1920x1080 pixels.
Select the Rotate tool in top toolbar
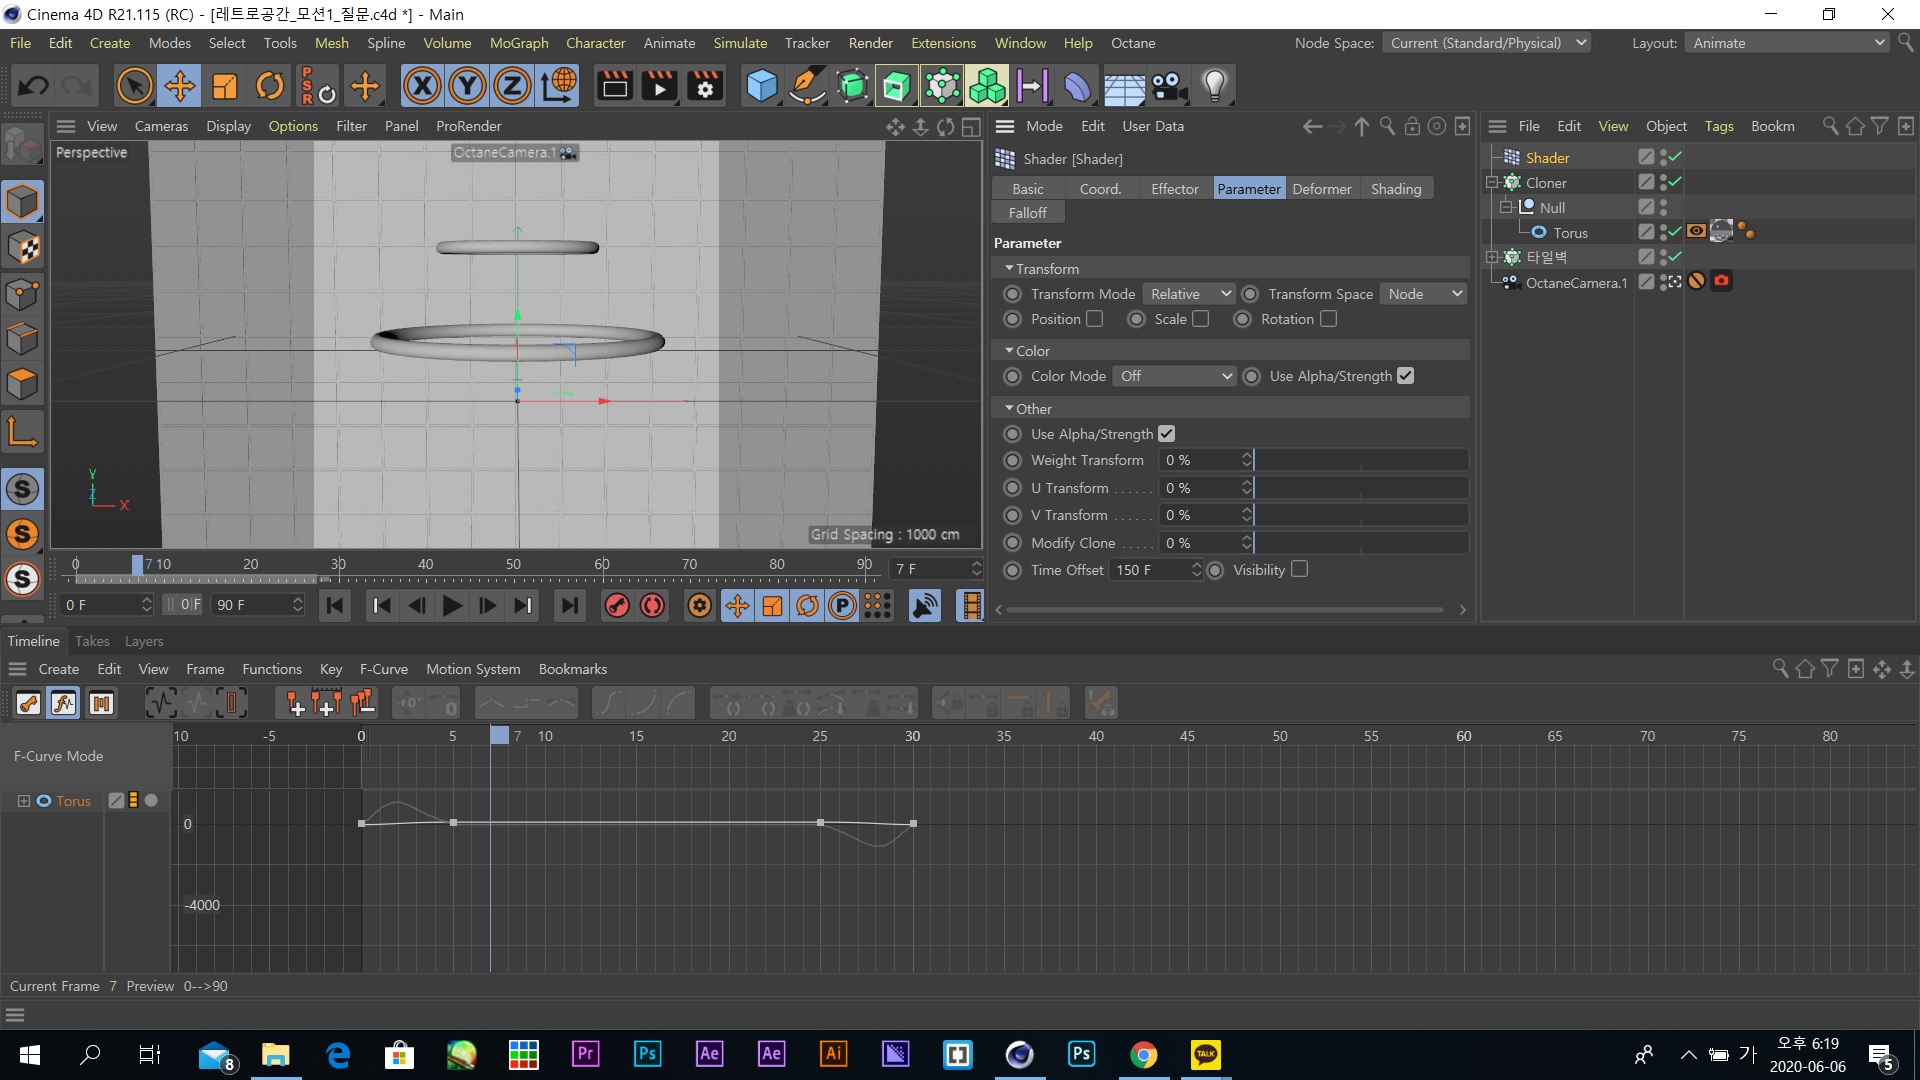[269, 86]
